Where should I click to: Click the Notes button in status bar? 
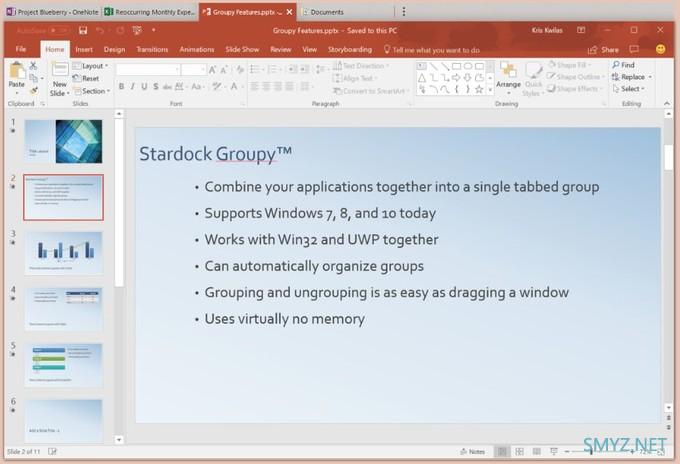[473, 452]
